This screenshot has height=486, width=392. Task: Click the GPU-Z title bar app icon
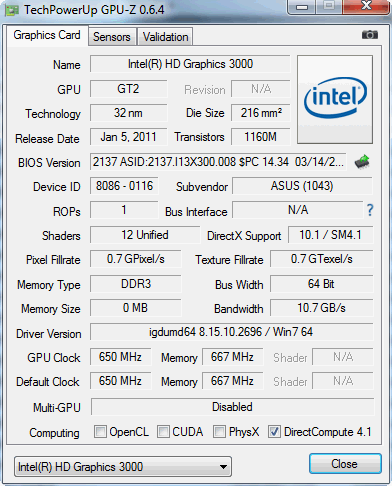[12, 10]
